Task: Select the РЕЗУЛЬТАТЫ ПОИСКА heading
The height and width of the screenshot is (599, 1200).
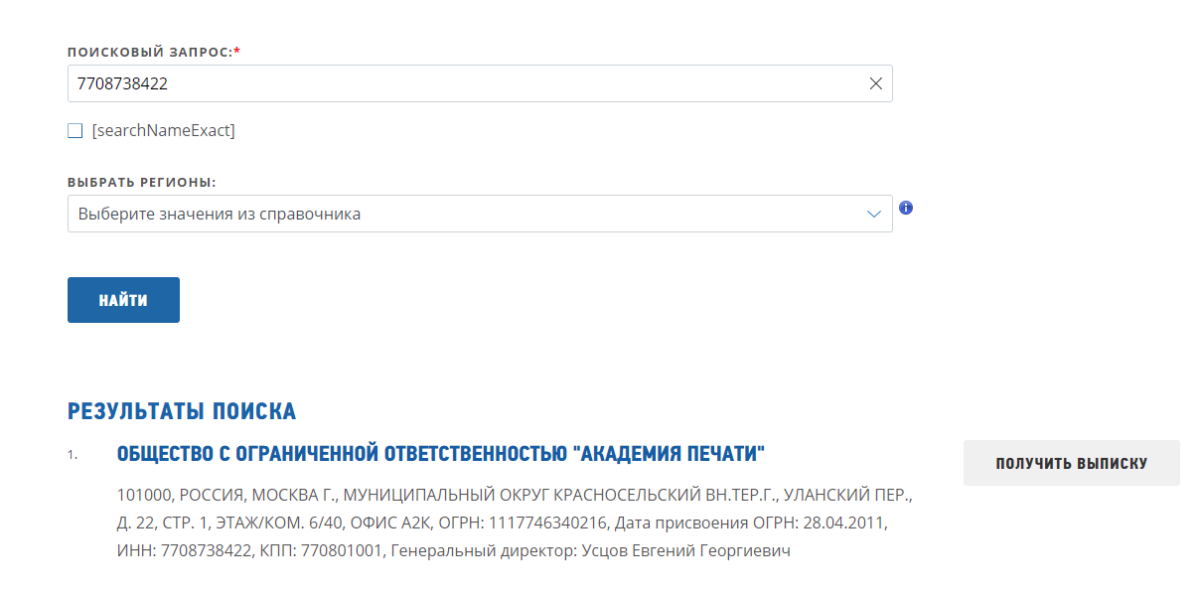Action: [x=182, y=411]
